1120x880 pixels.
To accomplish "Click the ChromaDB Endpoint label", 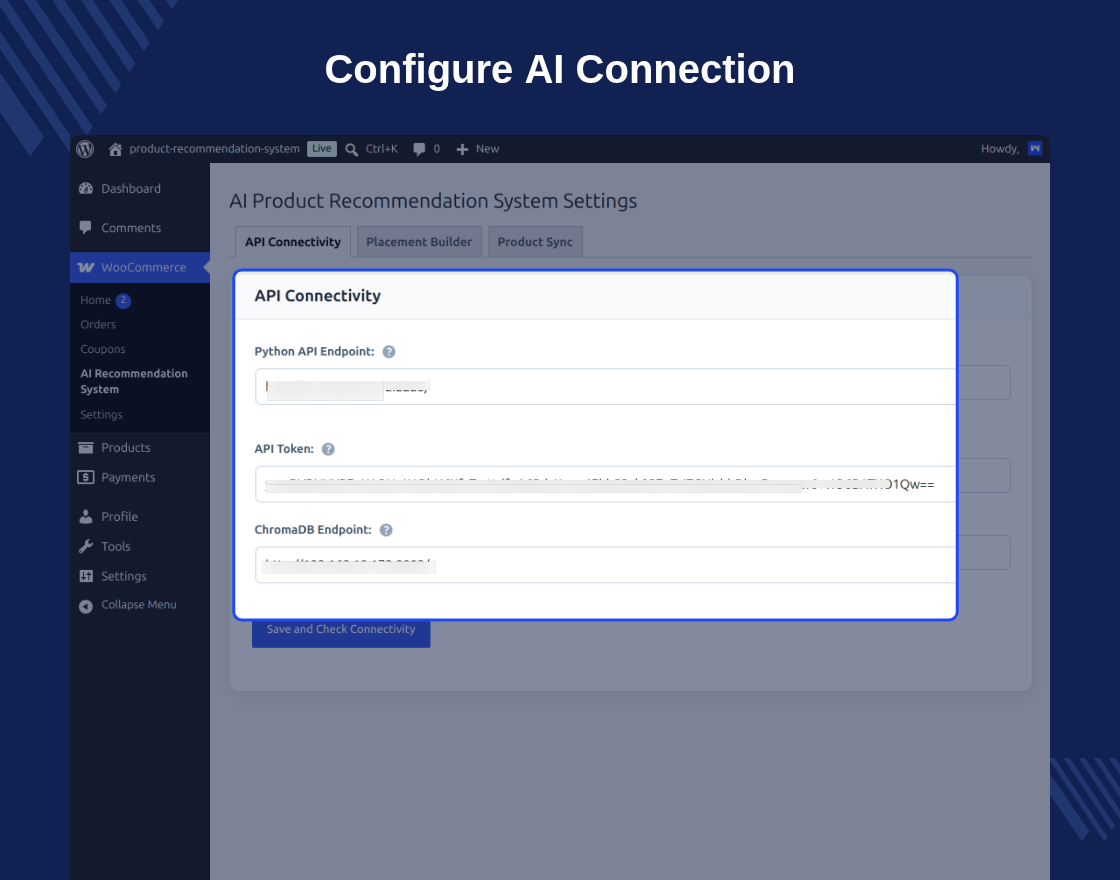I will (313, 530).
